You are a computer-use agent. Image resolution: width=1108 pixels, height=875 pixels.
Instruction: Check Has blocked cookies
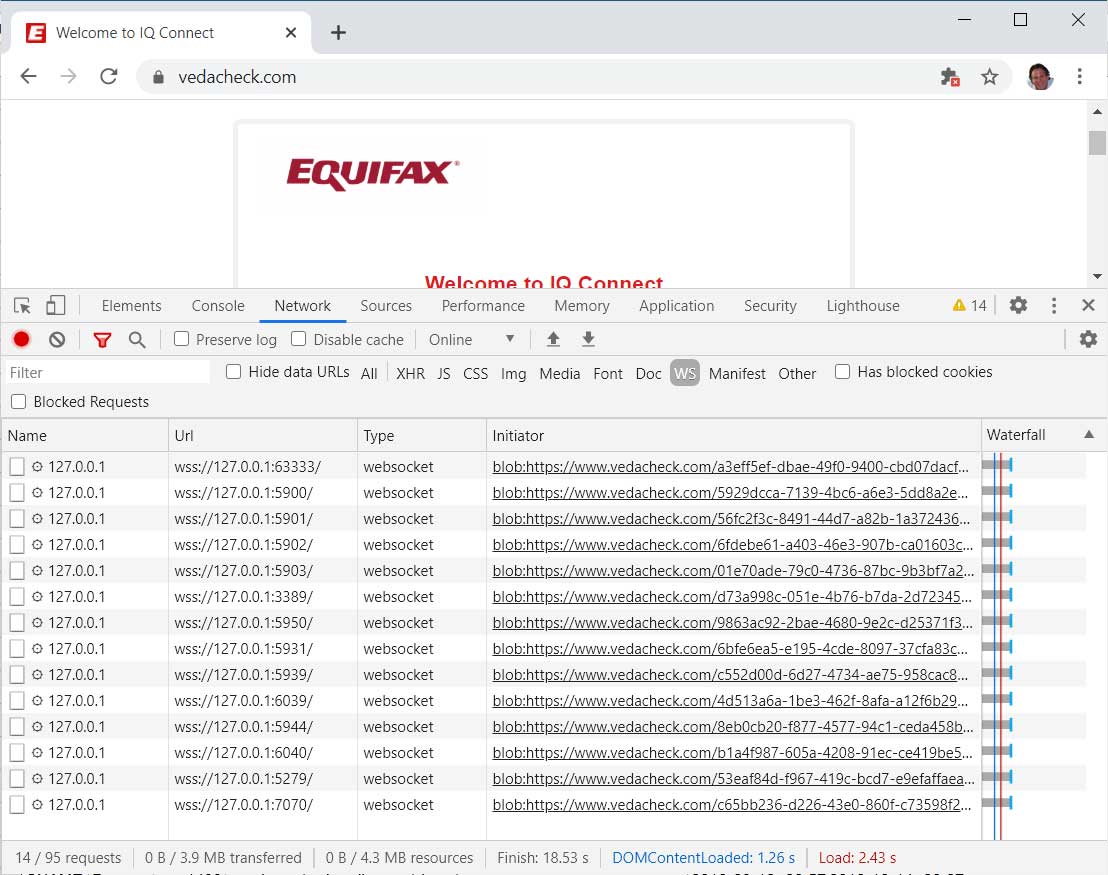tap(842, 372)
